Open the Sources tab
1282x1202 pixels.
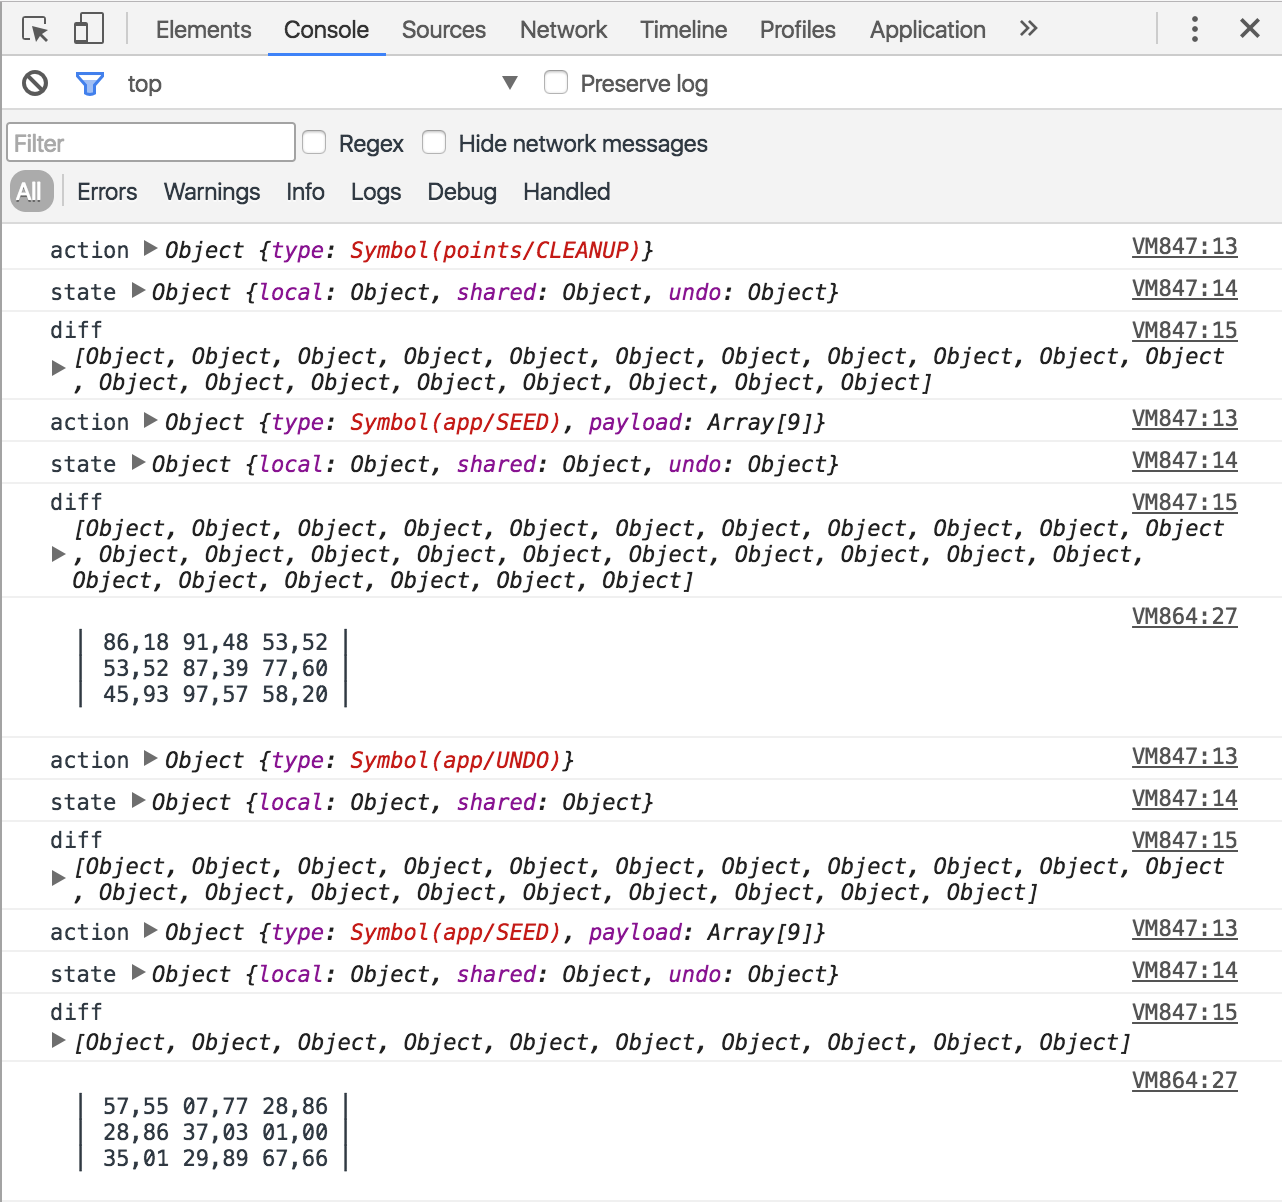444,30
